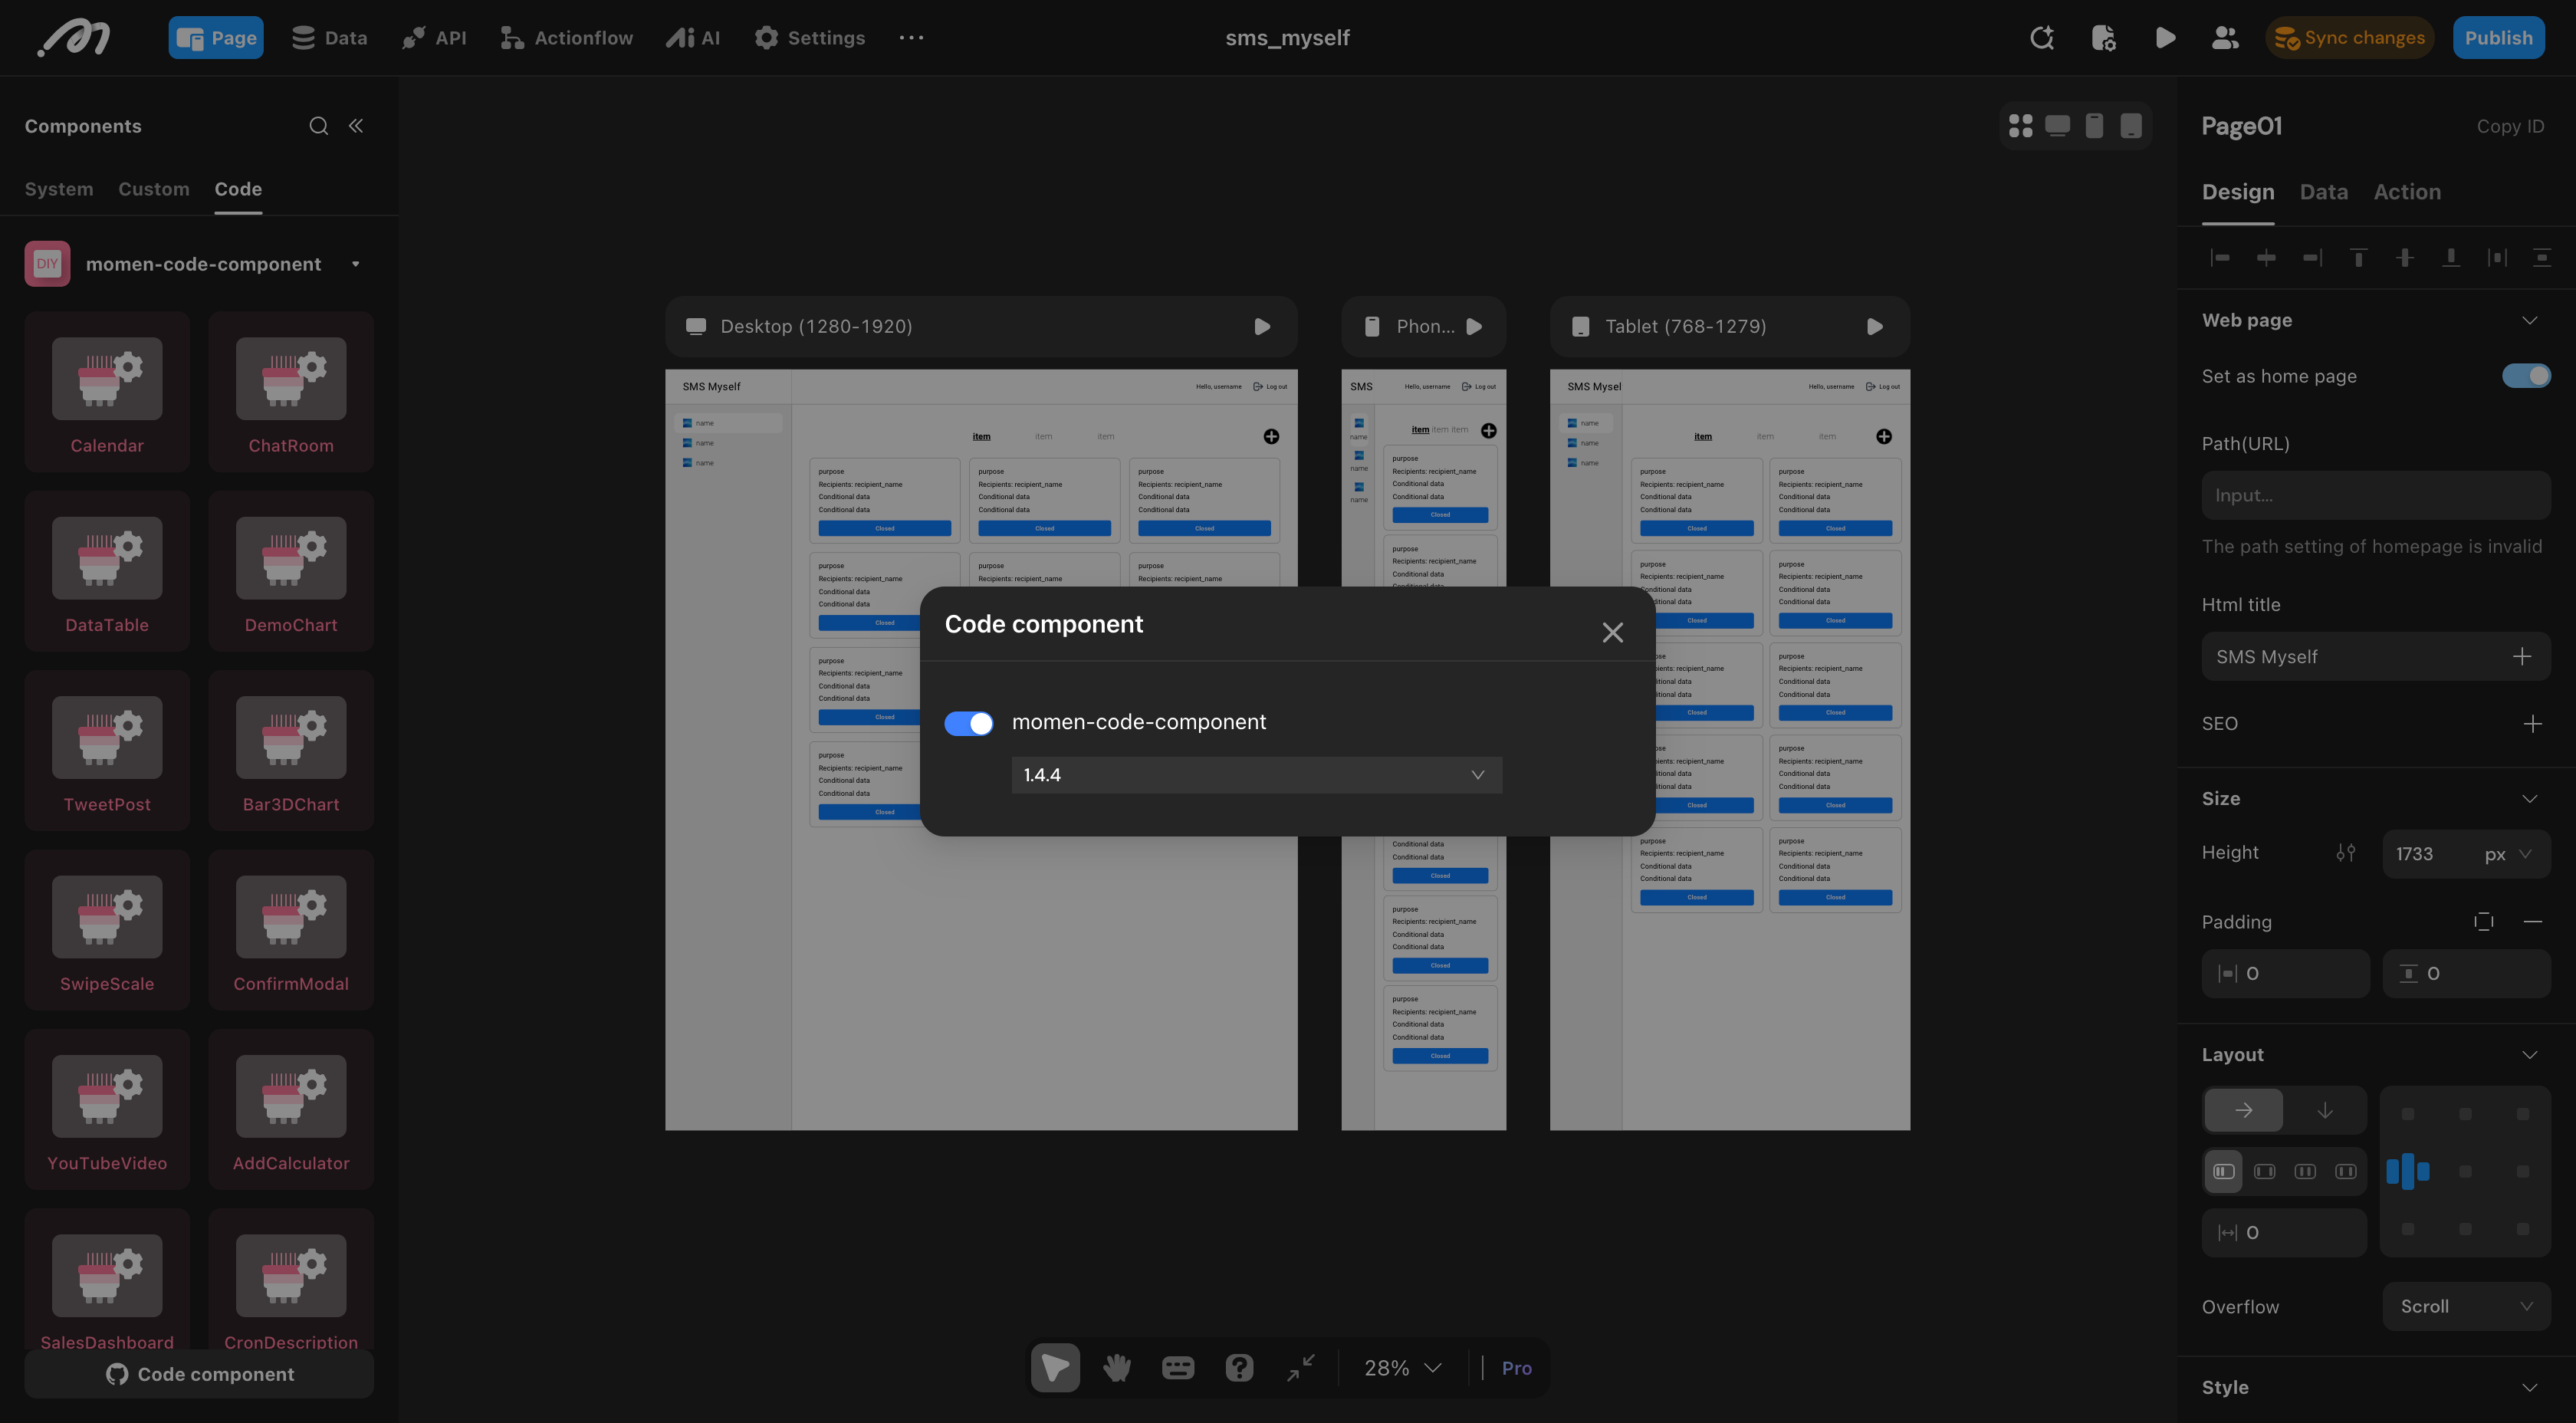Open the document settings icon in top bar

pos(2103,38)
